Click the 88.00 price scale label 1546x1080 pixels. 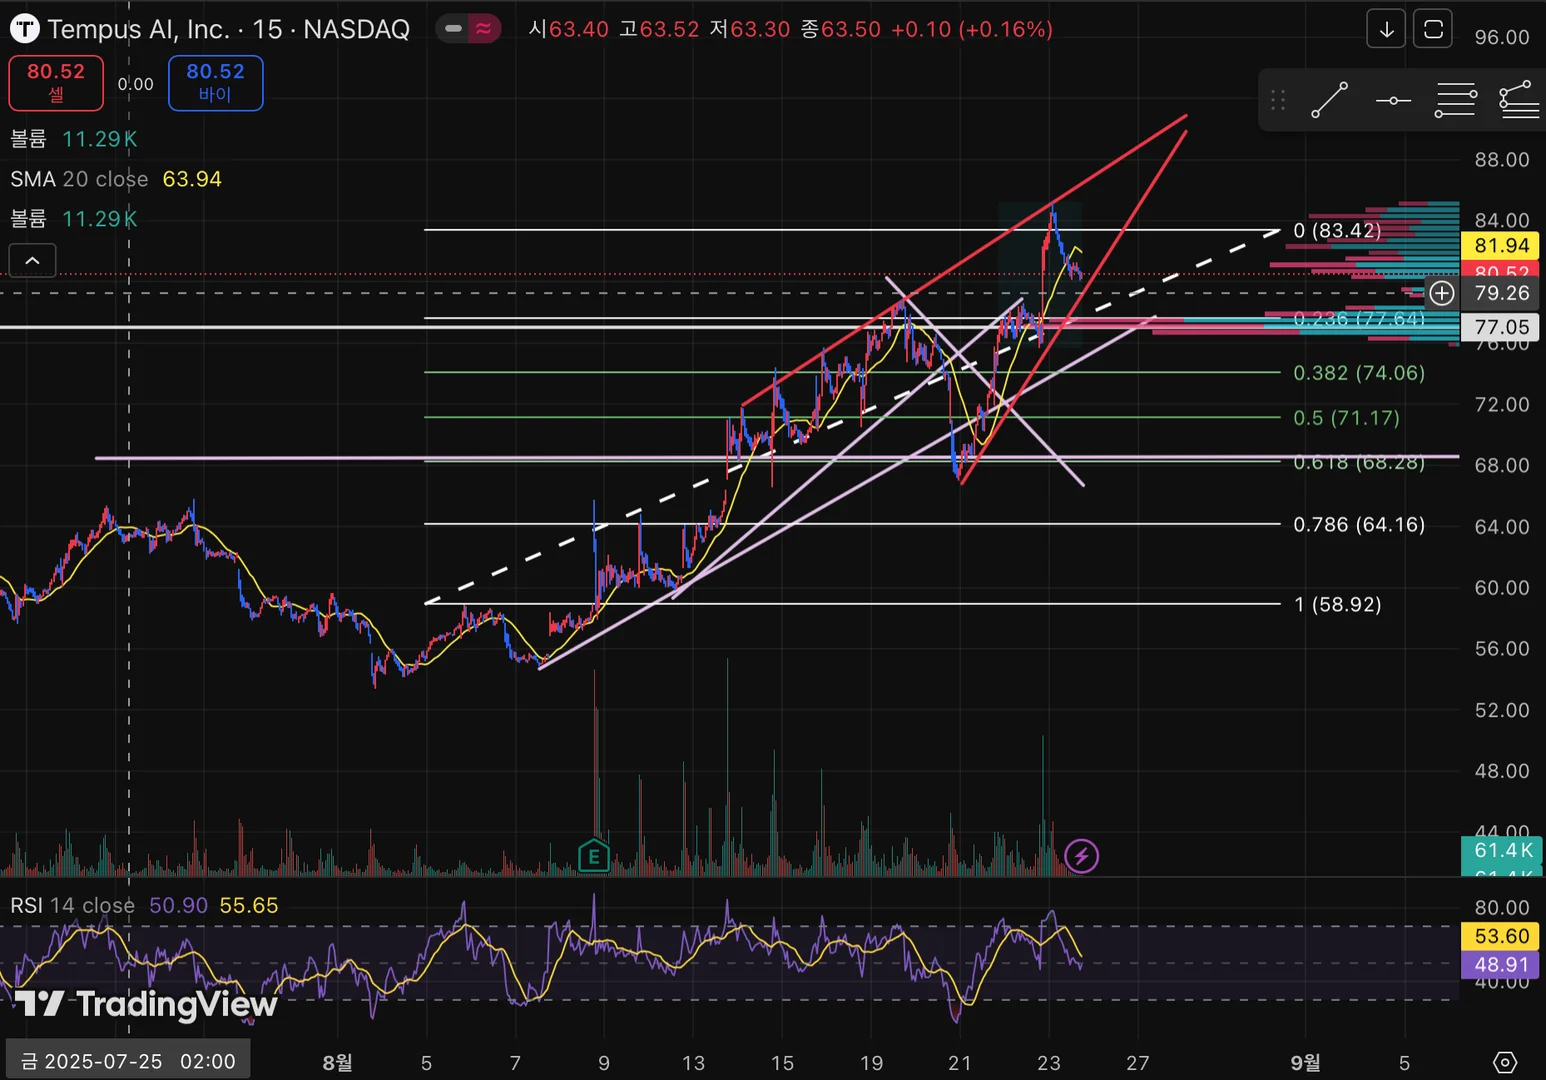(1502, 159)
